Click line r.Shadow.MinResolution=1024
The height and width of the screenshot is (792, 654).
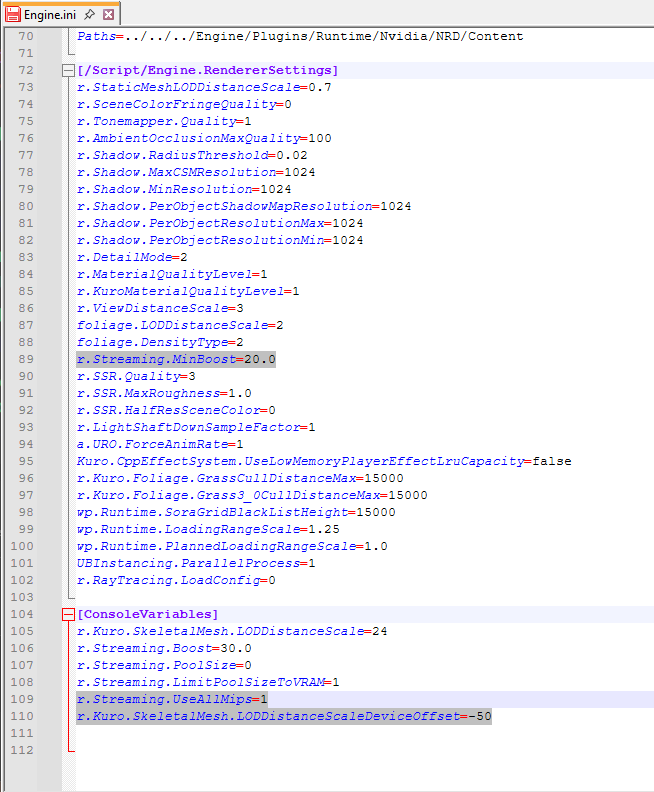[184, 189]
